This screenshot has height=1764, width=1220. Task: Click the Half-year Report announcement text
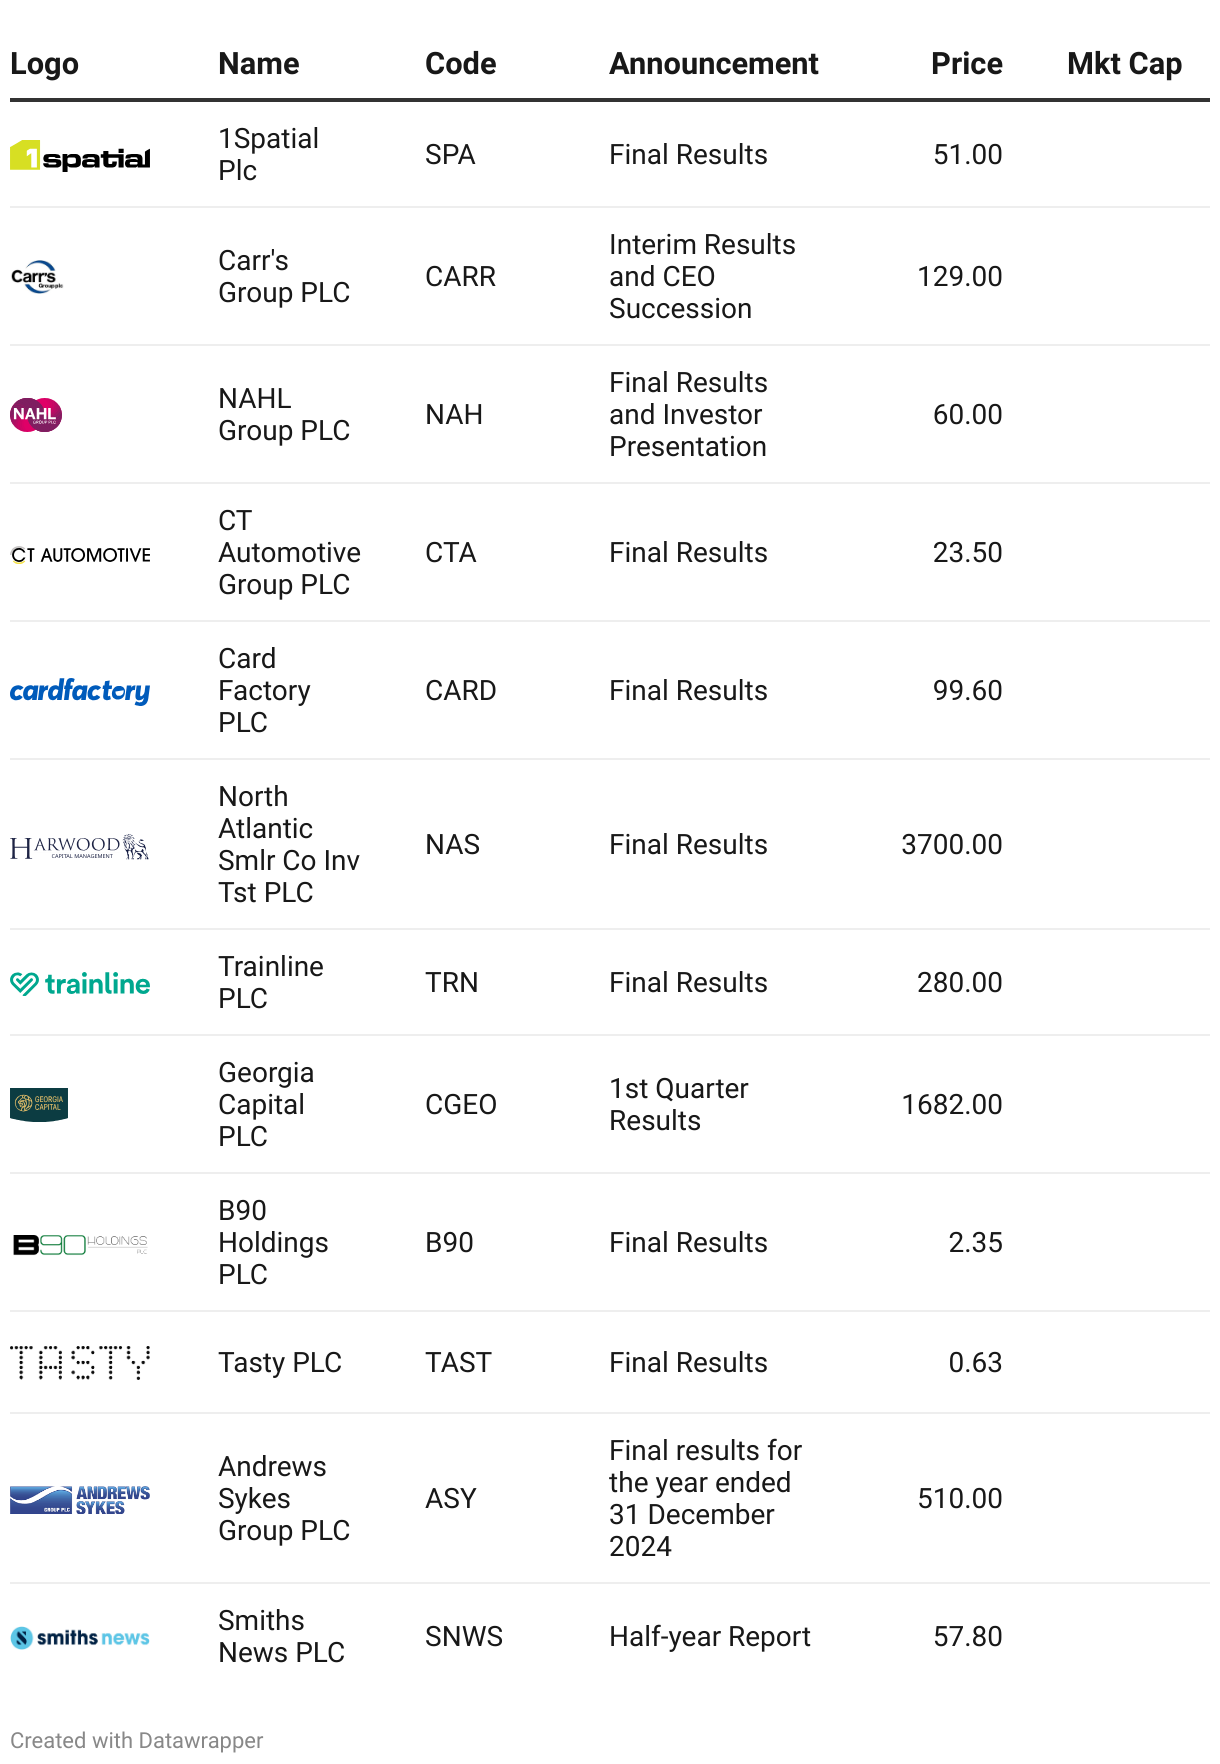709,1637
